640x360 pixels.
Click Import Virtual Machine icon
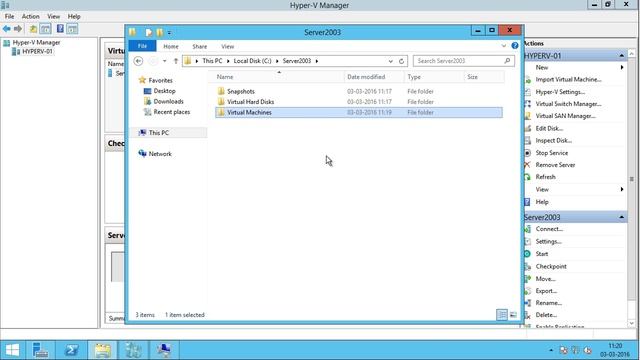(x=528, y=80)
